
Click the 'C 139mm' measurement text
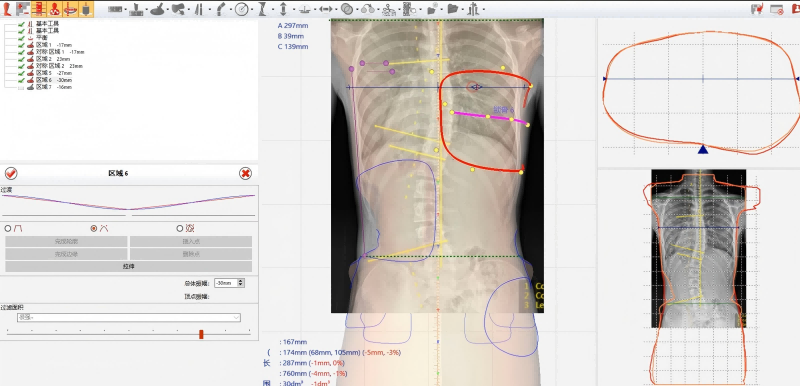[x=293, y=47]
